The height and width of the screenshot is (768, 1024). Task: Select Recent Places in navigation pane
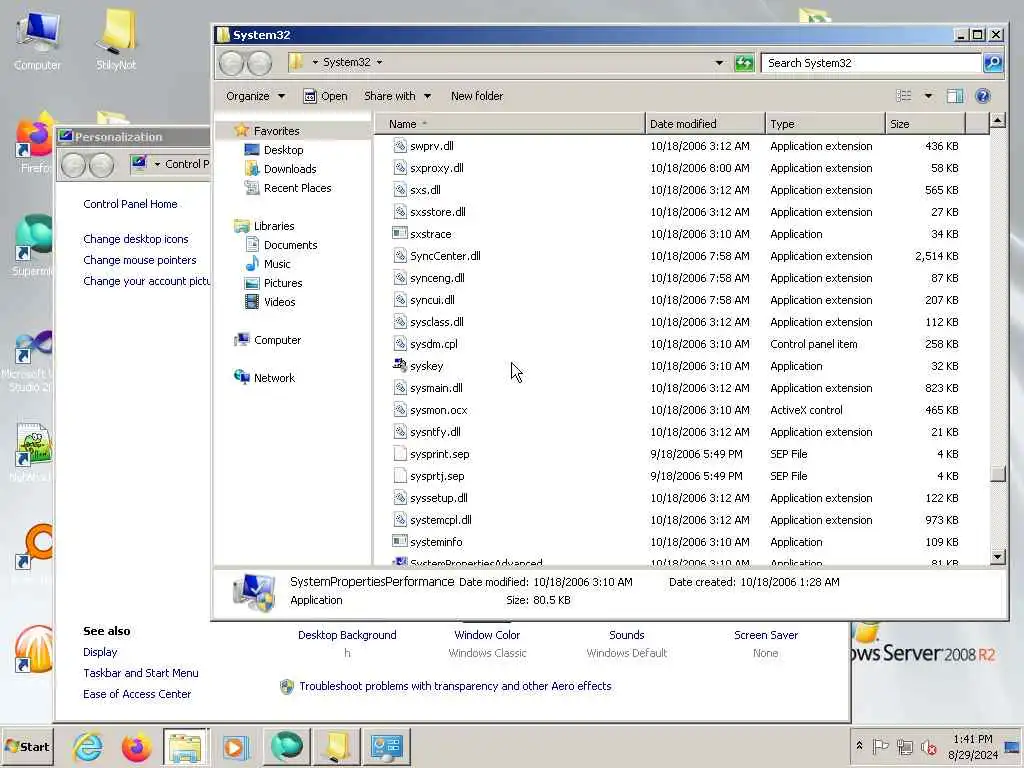(288, 188)
